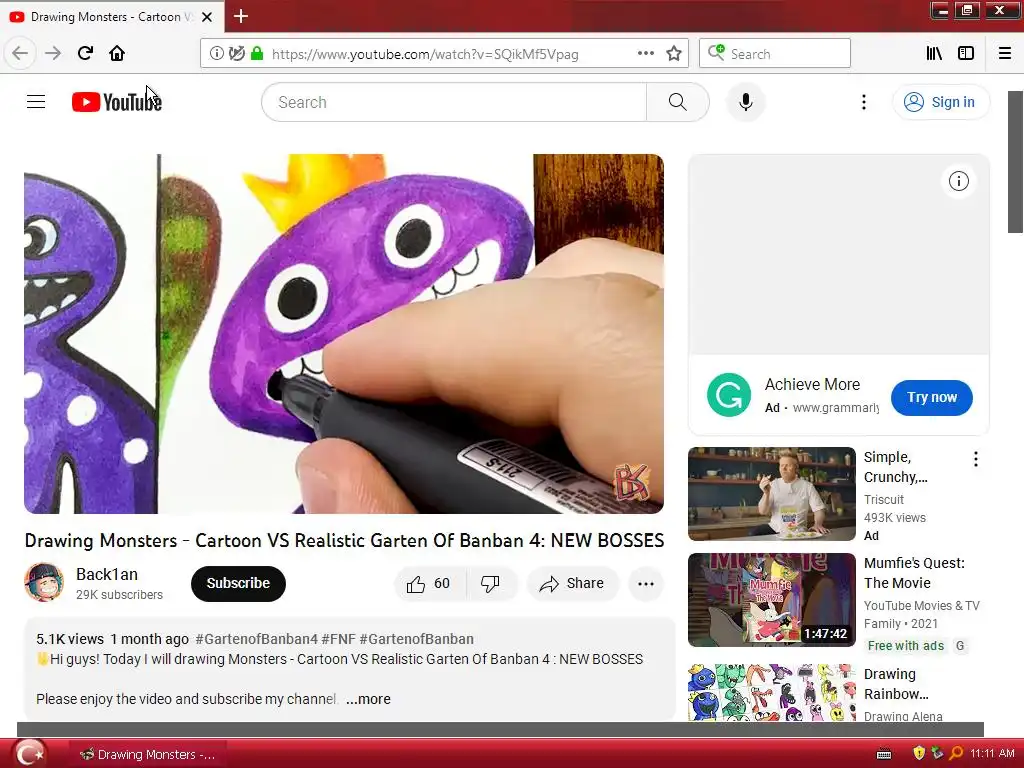The height and width of the screenshot is (768, 1024).
Task: Open the on-screen keyboard tray icon
Action: pyautogui.click(x=884, y=754)
